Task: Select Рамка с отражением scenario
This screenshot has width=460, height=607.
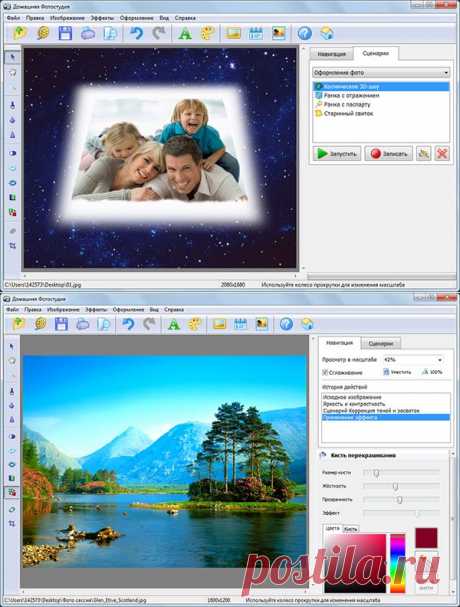Action: (381, 95)
